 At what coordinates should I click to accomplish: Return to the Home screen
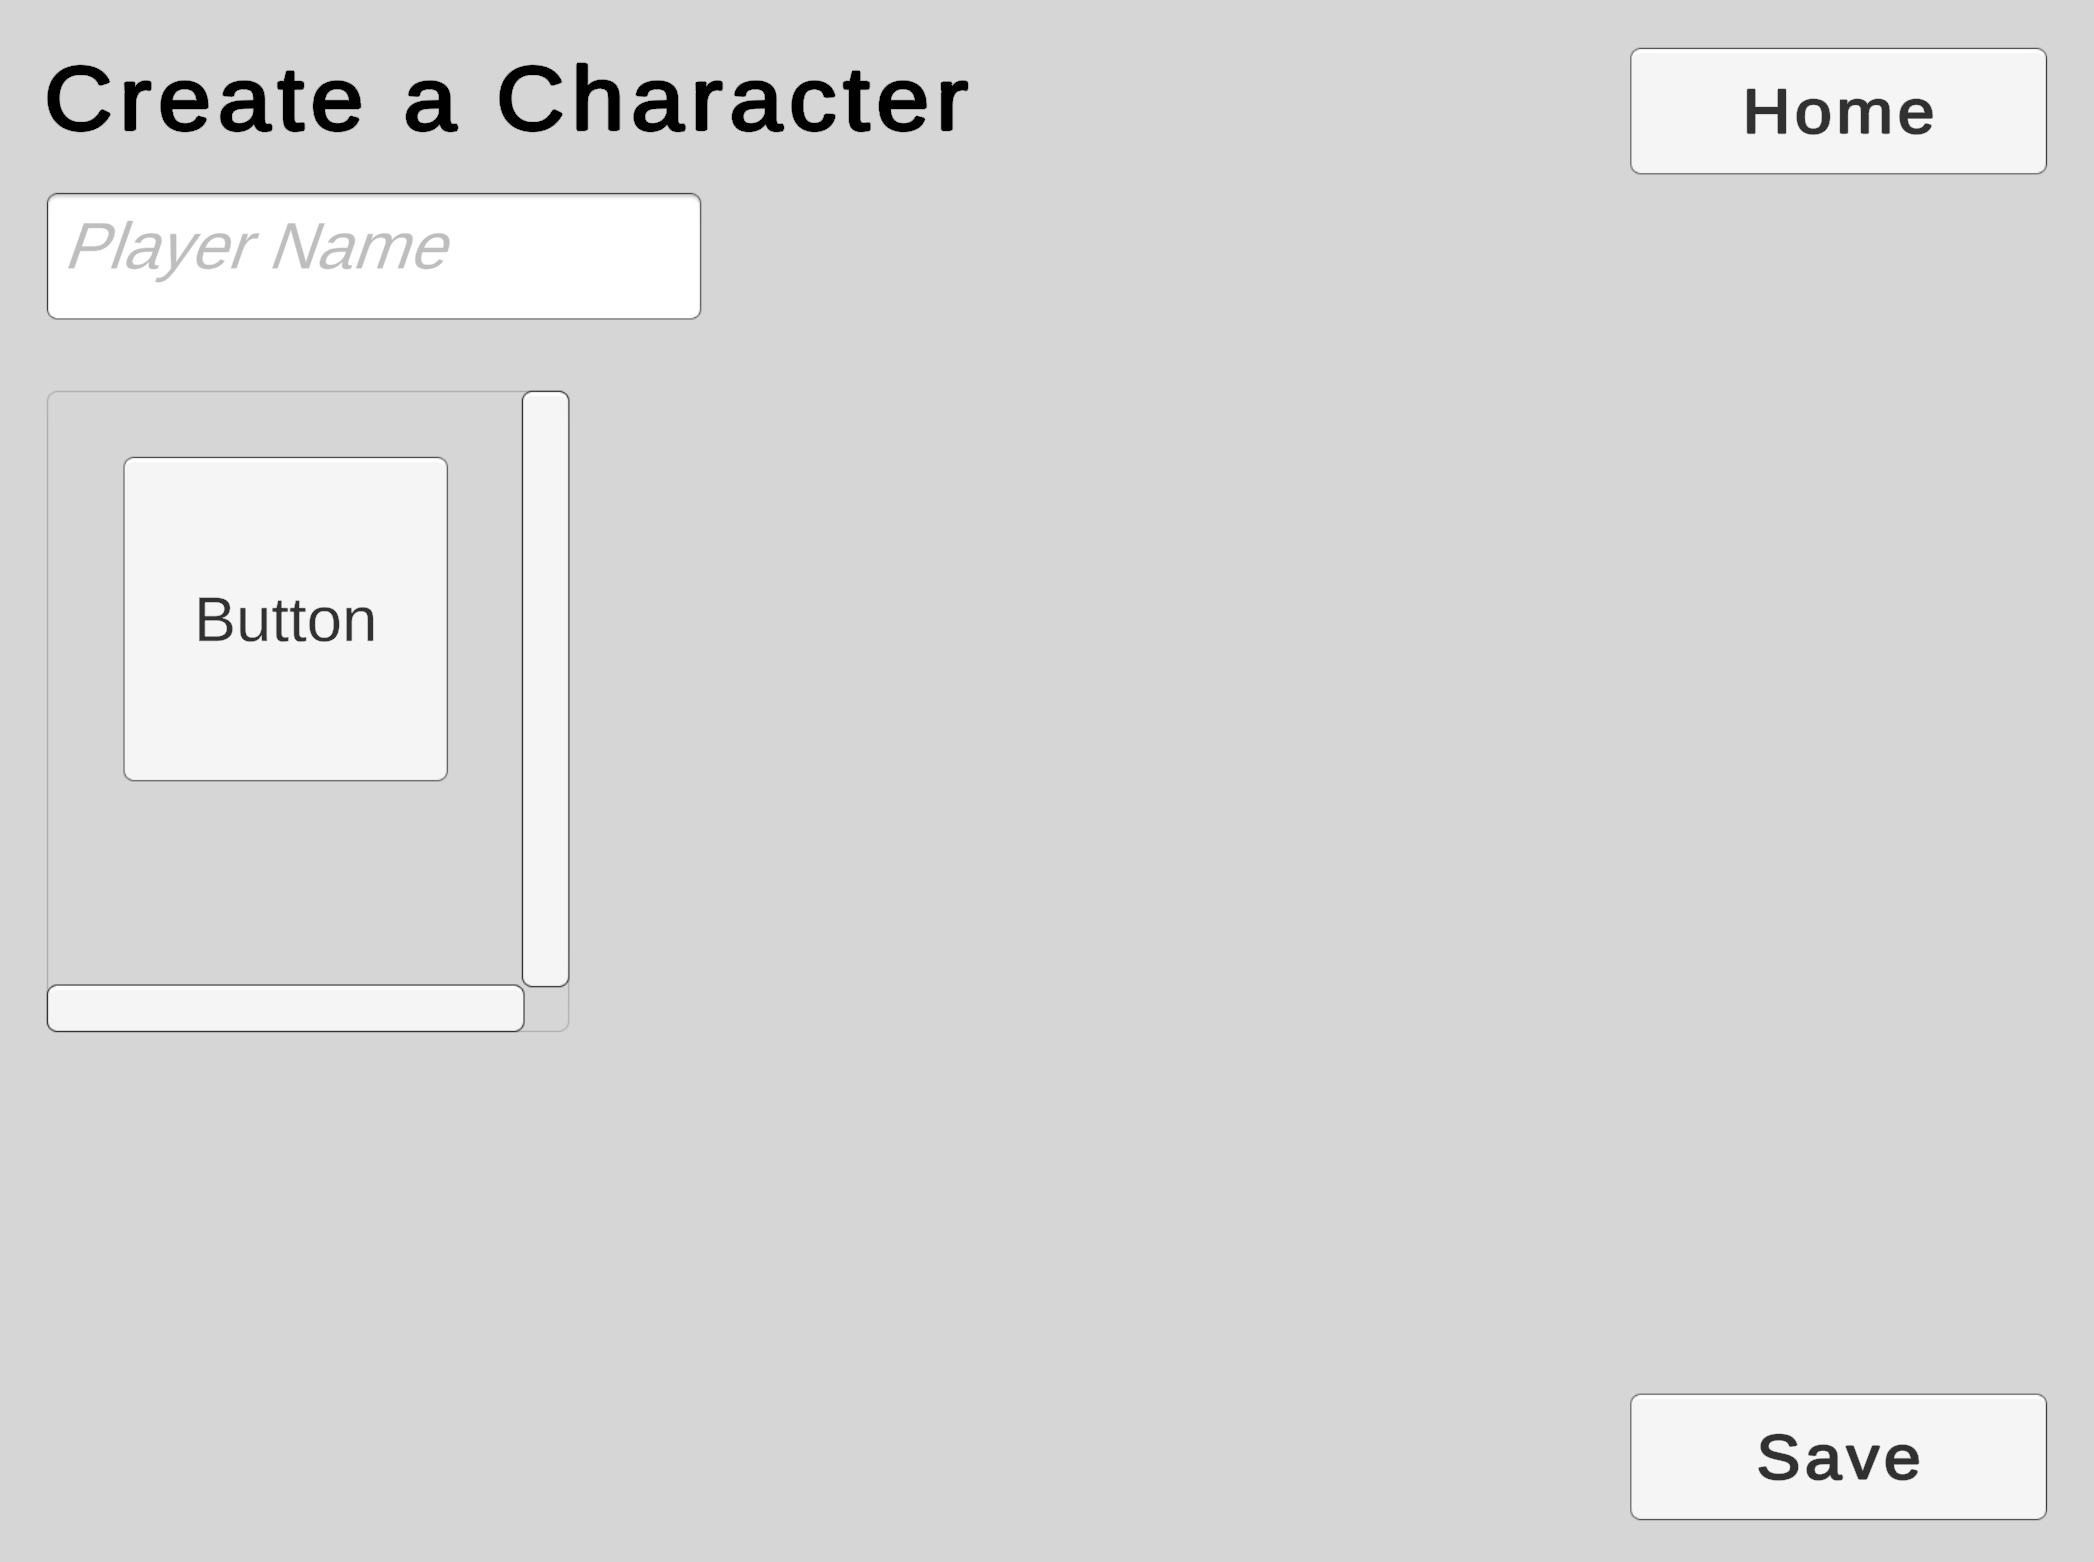(1837, 111)
